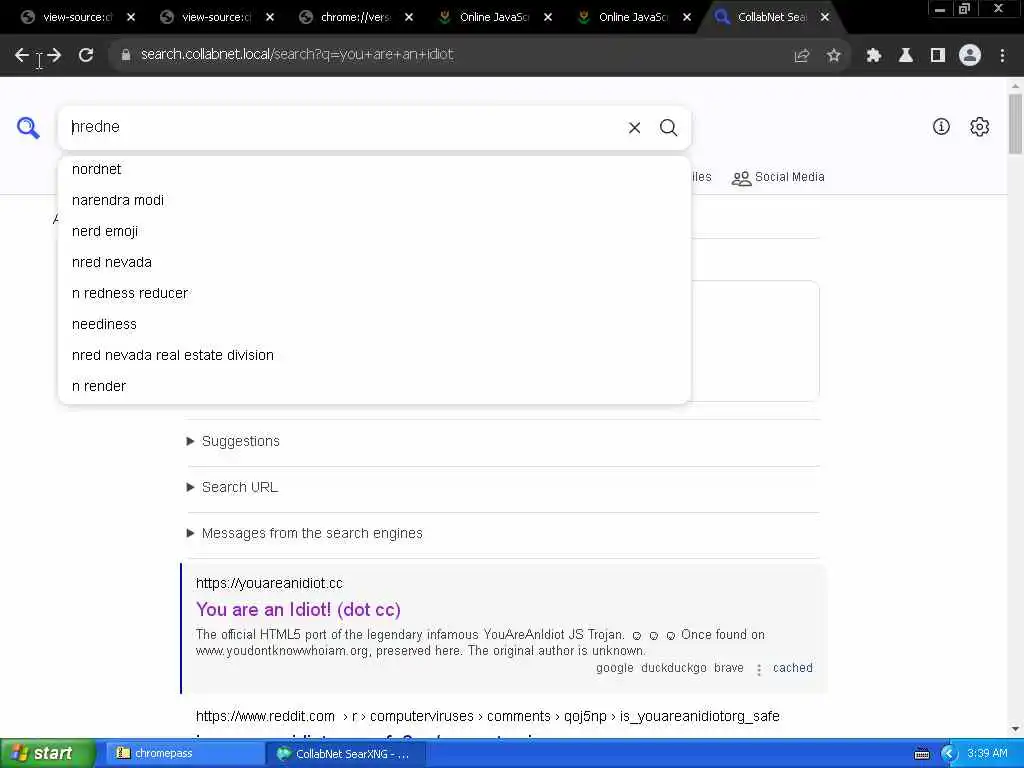This screenshot has width=1024, height=768.
Task: Click the 3:39 AM system clock
Action: pyautogui.click(x=987, y=754)
